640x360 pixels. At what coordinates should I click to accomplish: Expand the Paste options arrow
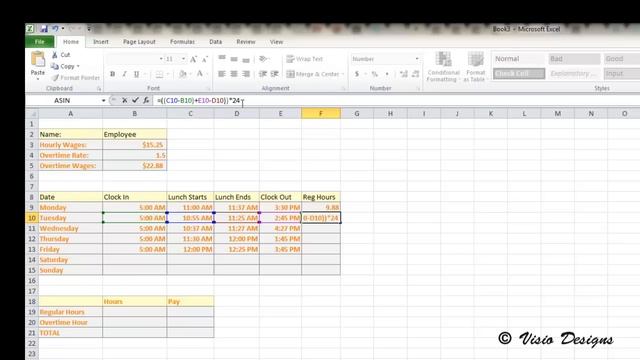[x=38, y=79]
